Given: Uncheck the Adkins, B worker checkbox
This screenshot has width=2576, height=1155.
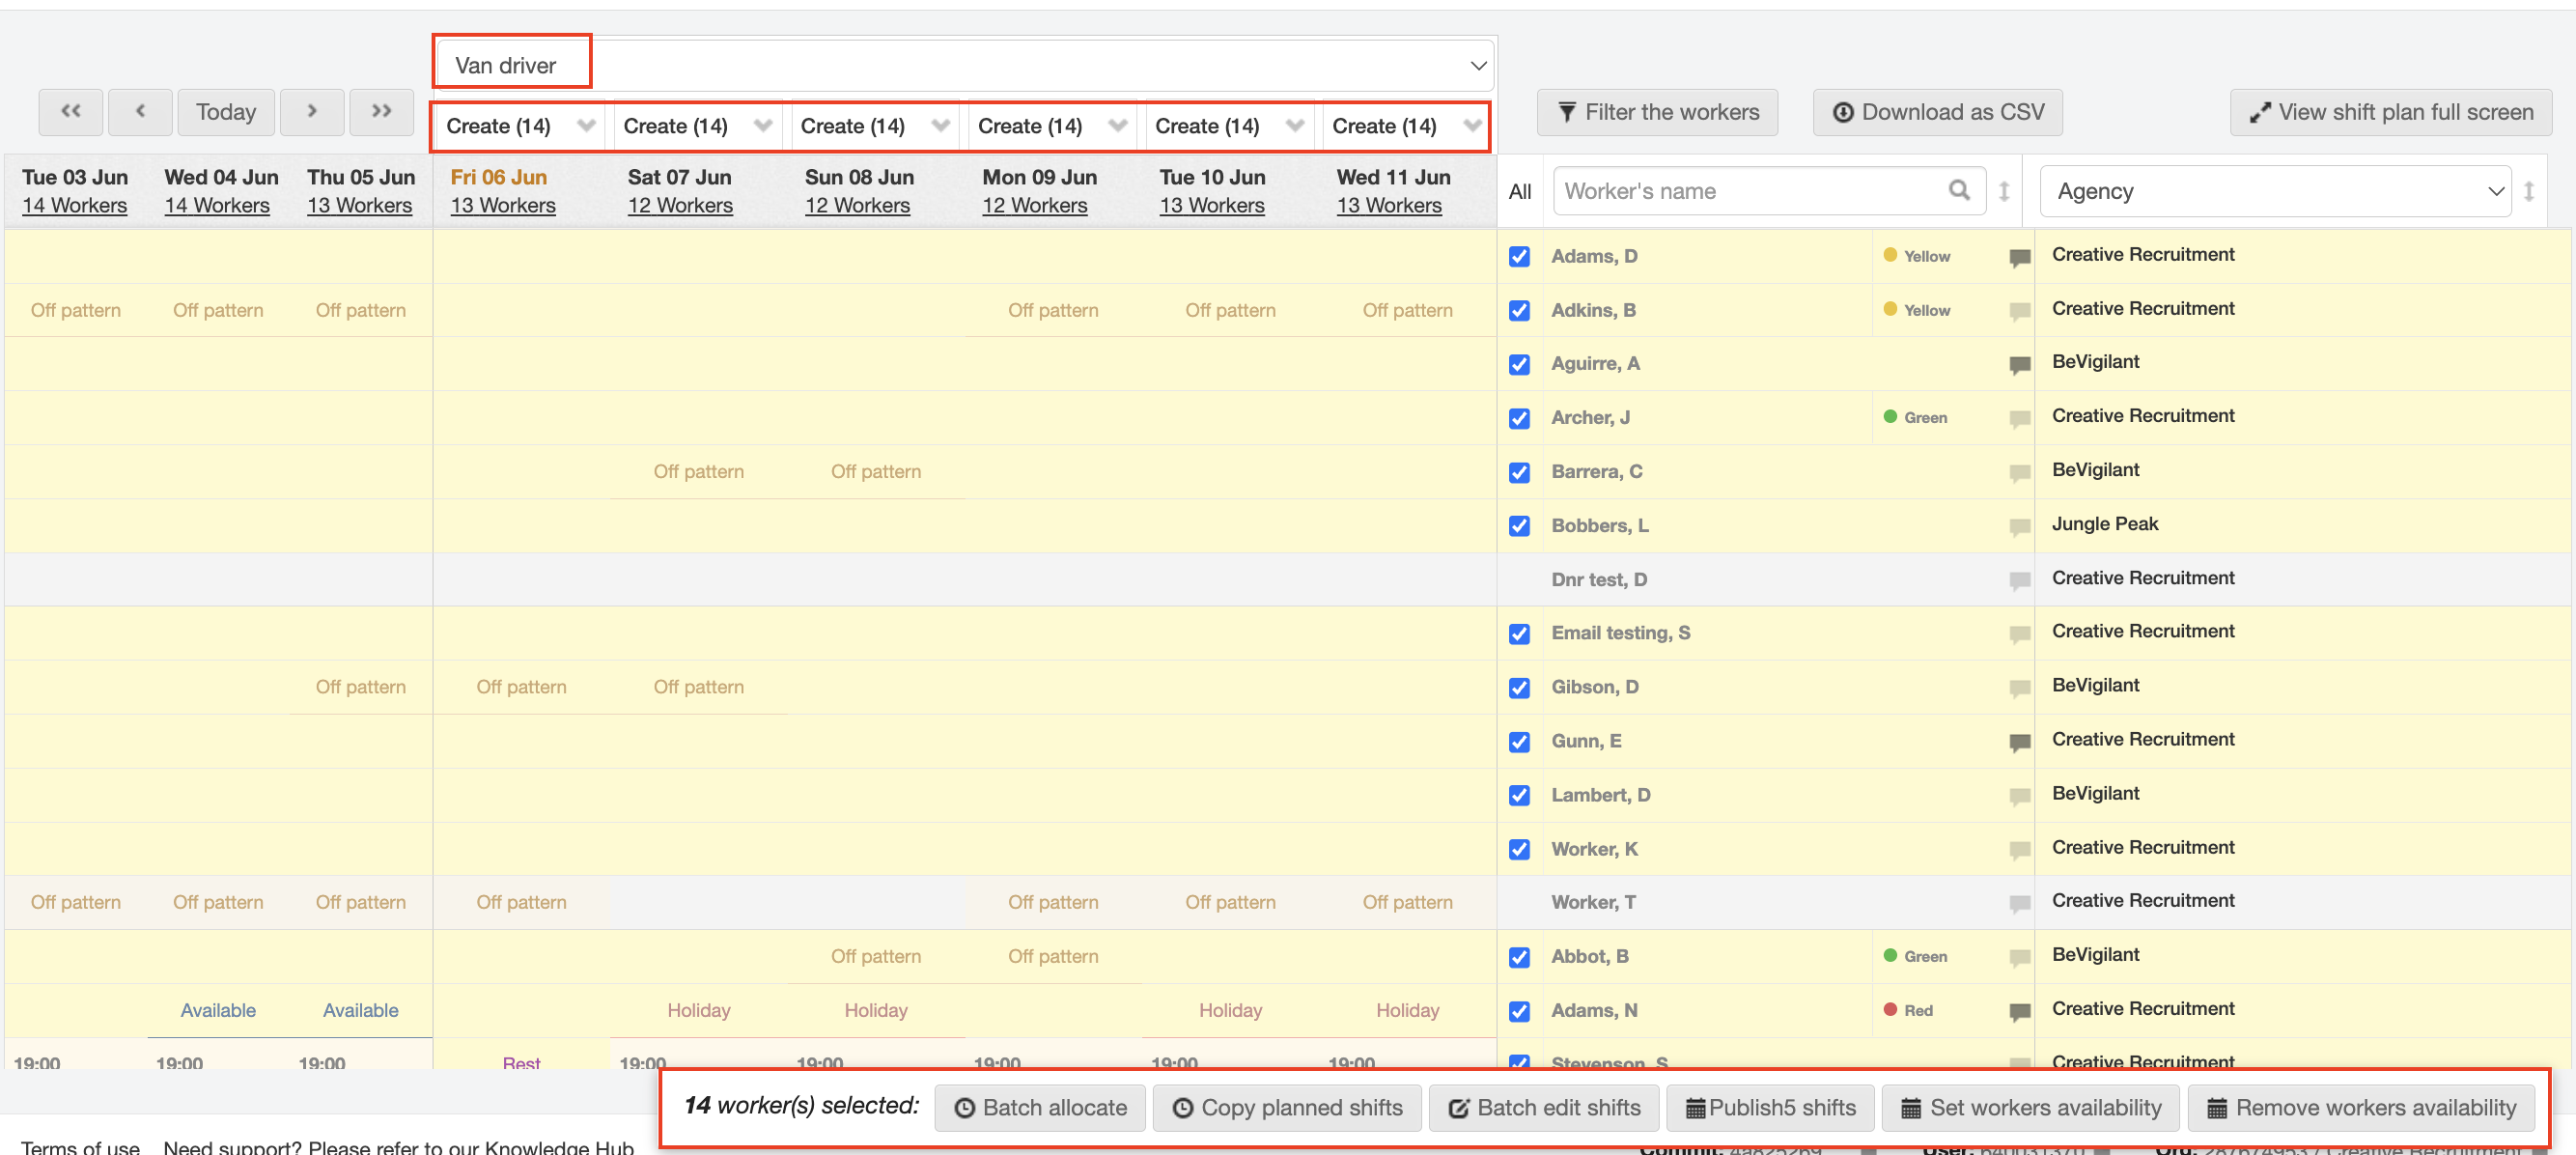Looking at the screenshot, I should [1519, 311].
